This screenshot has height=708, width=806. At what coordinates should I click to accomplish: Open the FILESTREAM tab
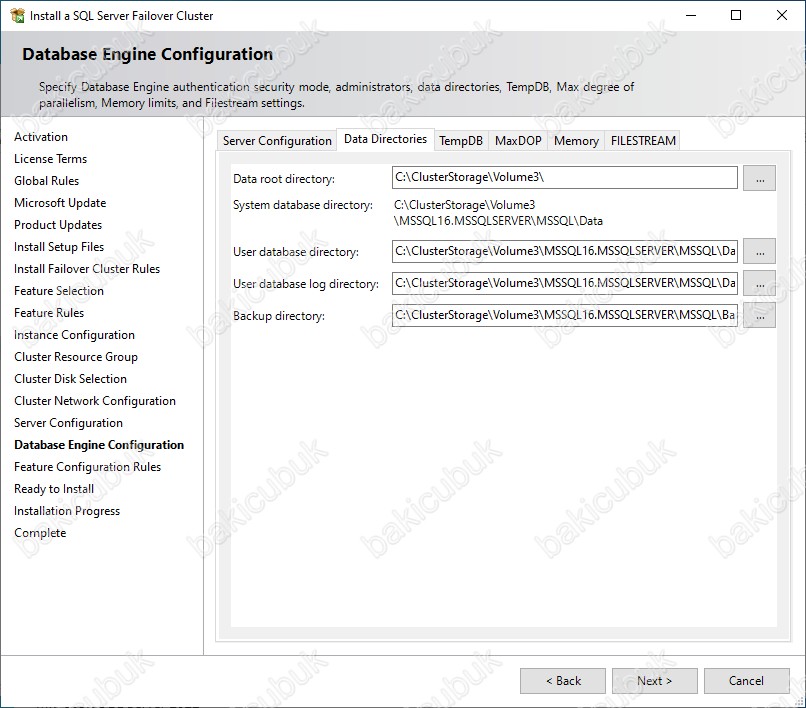point(643,141)
